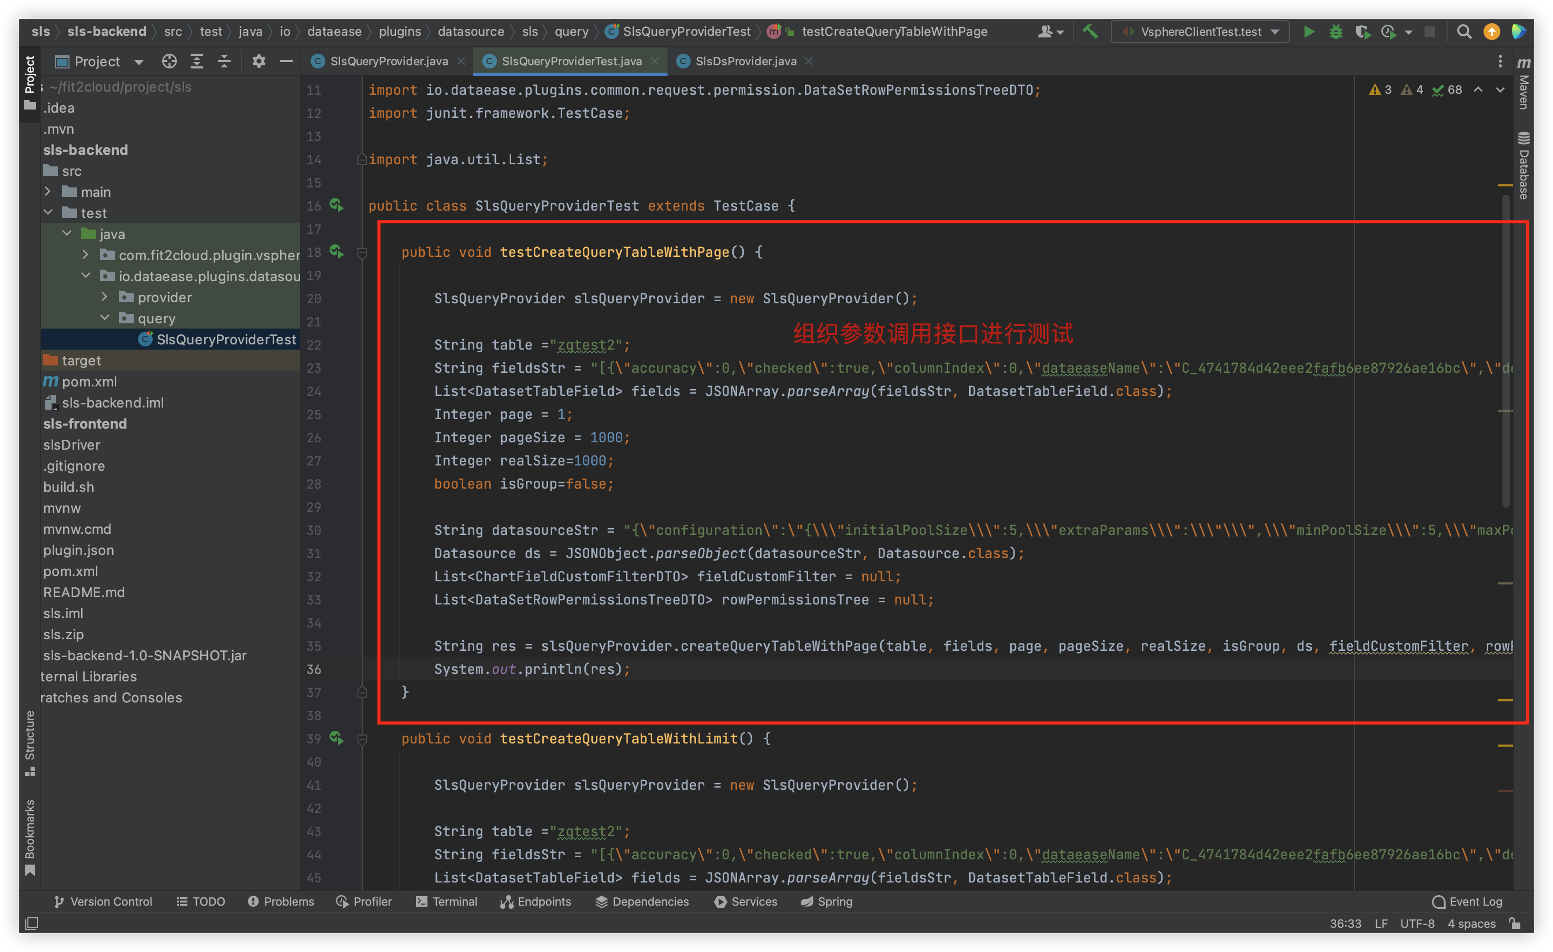The image size is (1553, 952).
Task: Fold method at line 18 gutter
Action: click(x=362, y=253)
